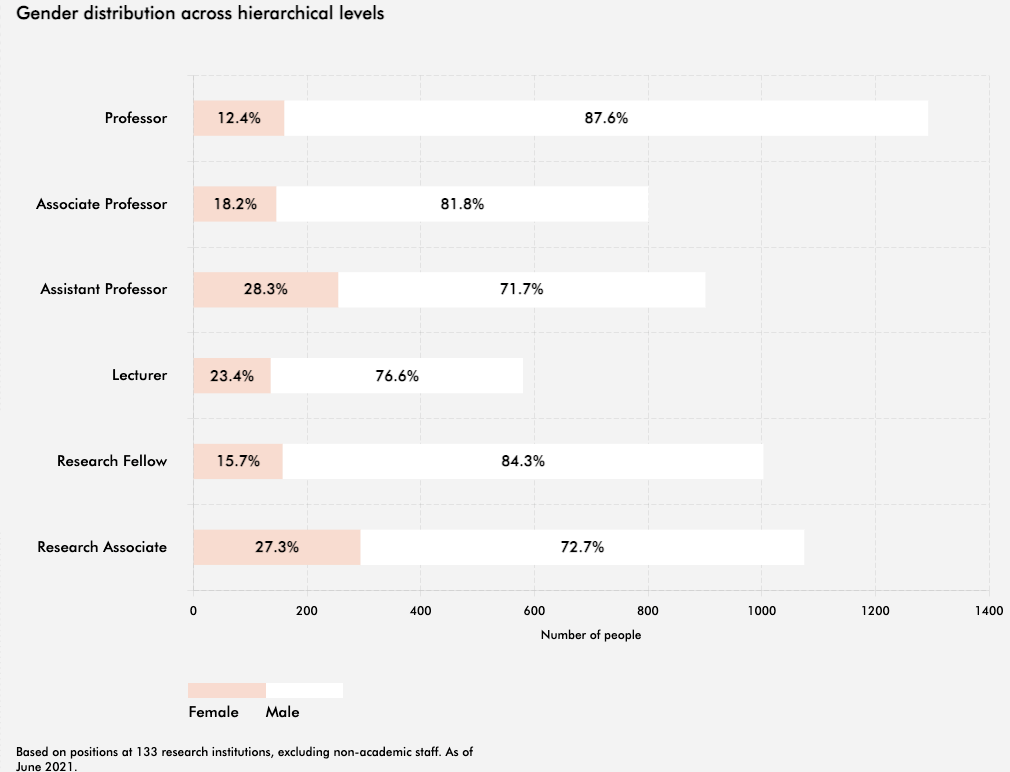This screenshot has height=772, width=1010.
Task: Click the "Male" legend label text
Action: click(x=282, y=712)
